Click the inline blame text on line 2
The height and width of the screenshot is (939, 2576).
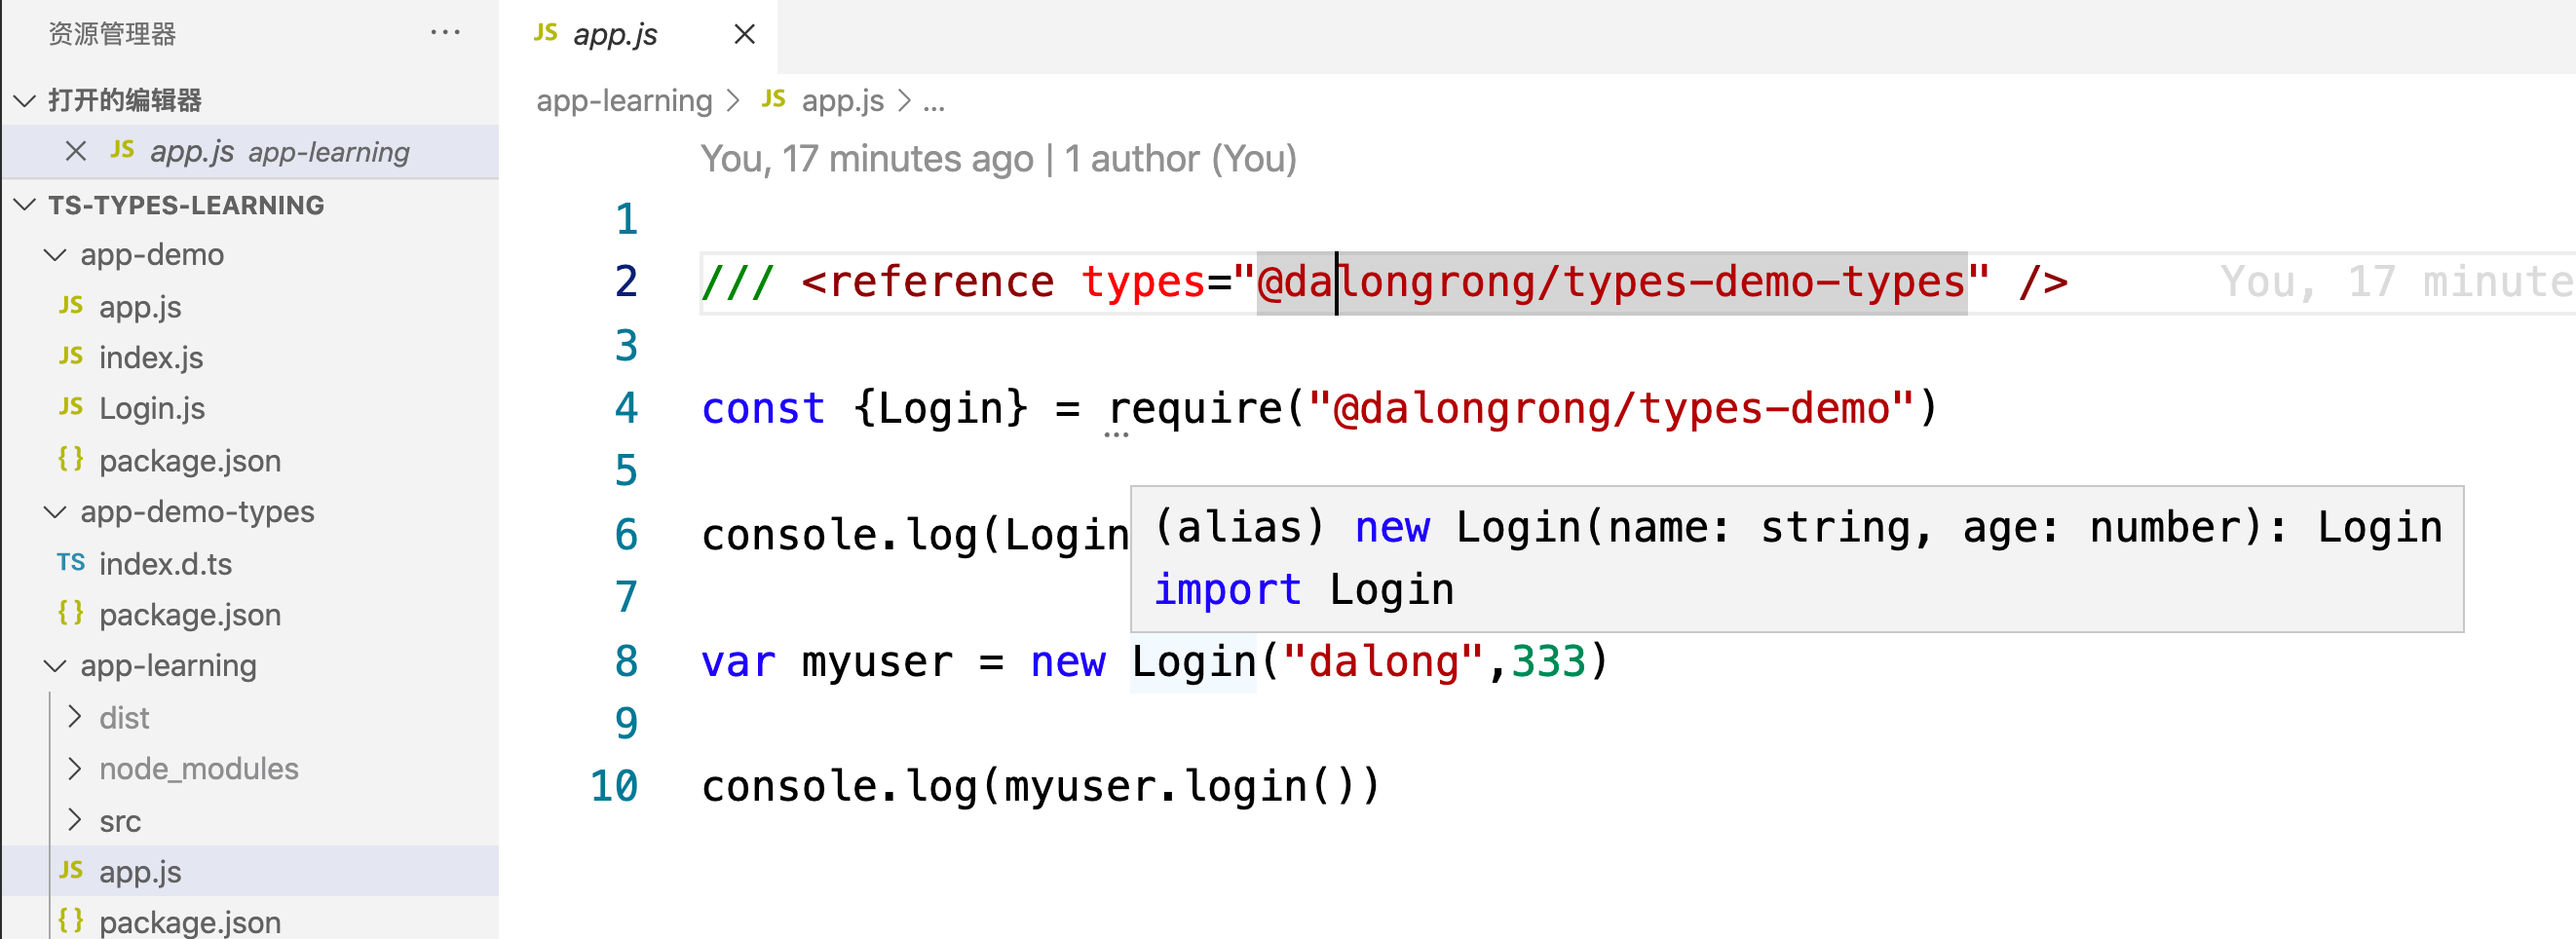click(x=2396, y=282)
